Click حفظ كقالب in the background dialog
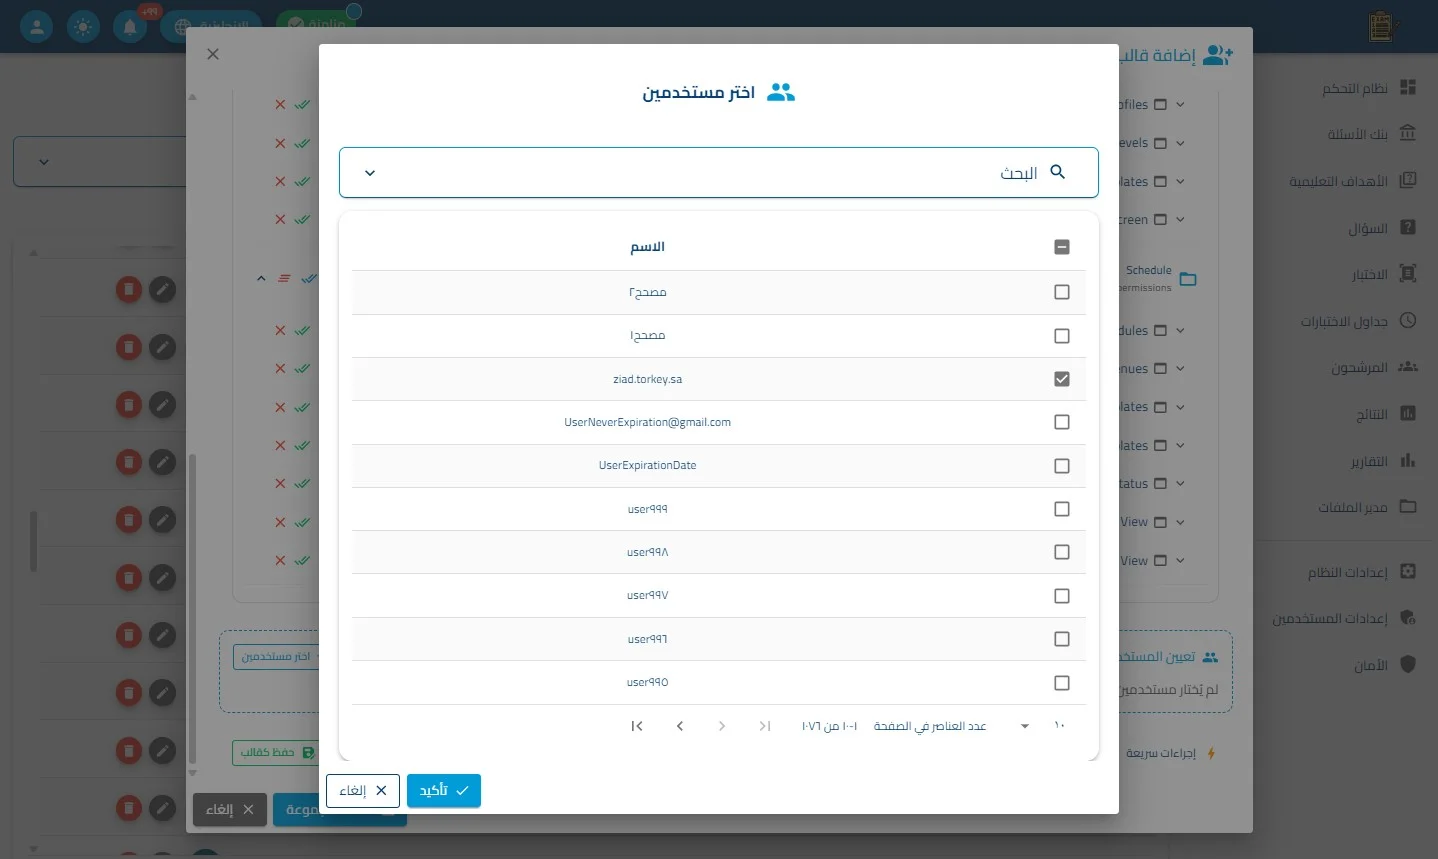1438x859 pixels. [276, 752]
